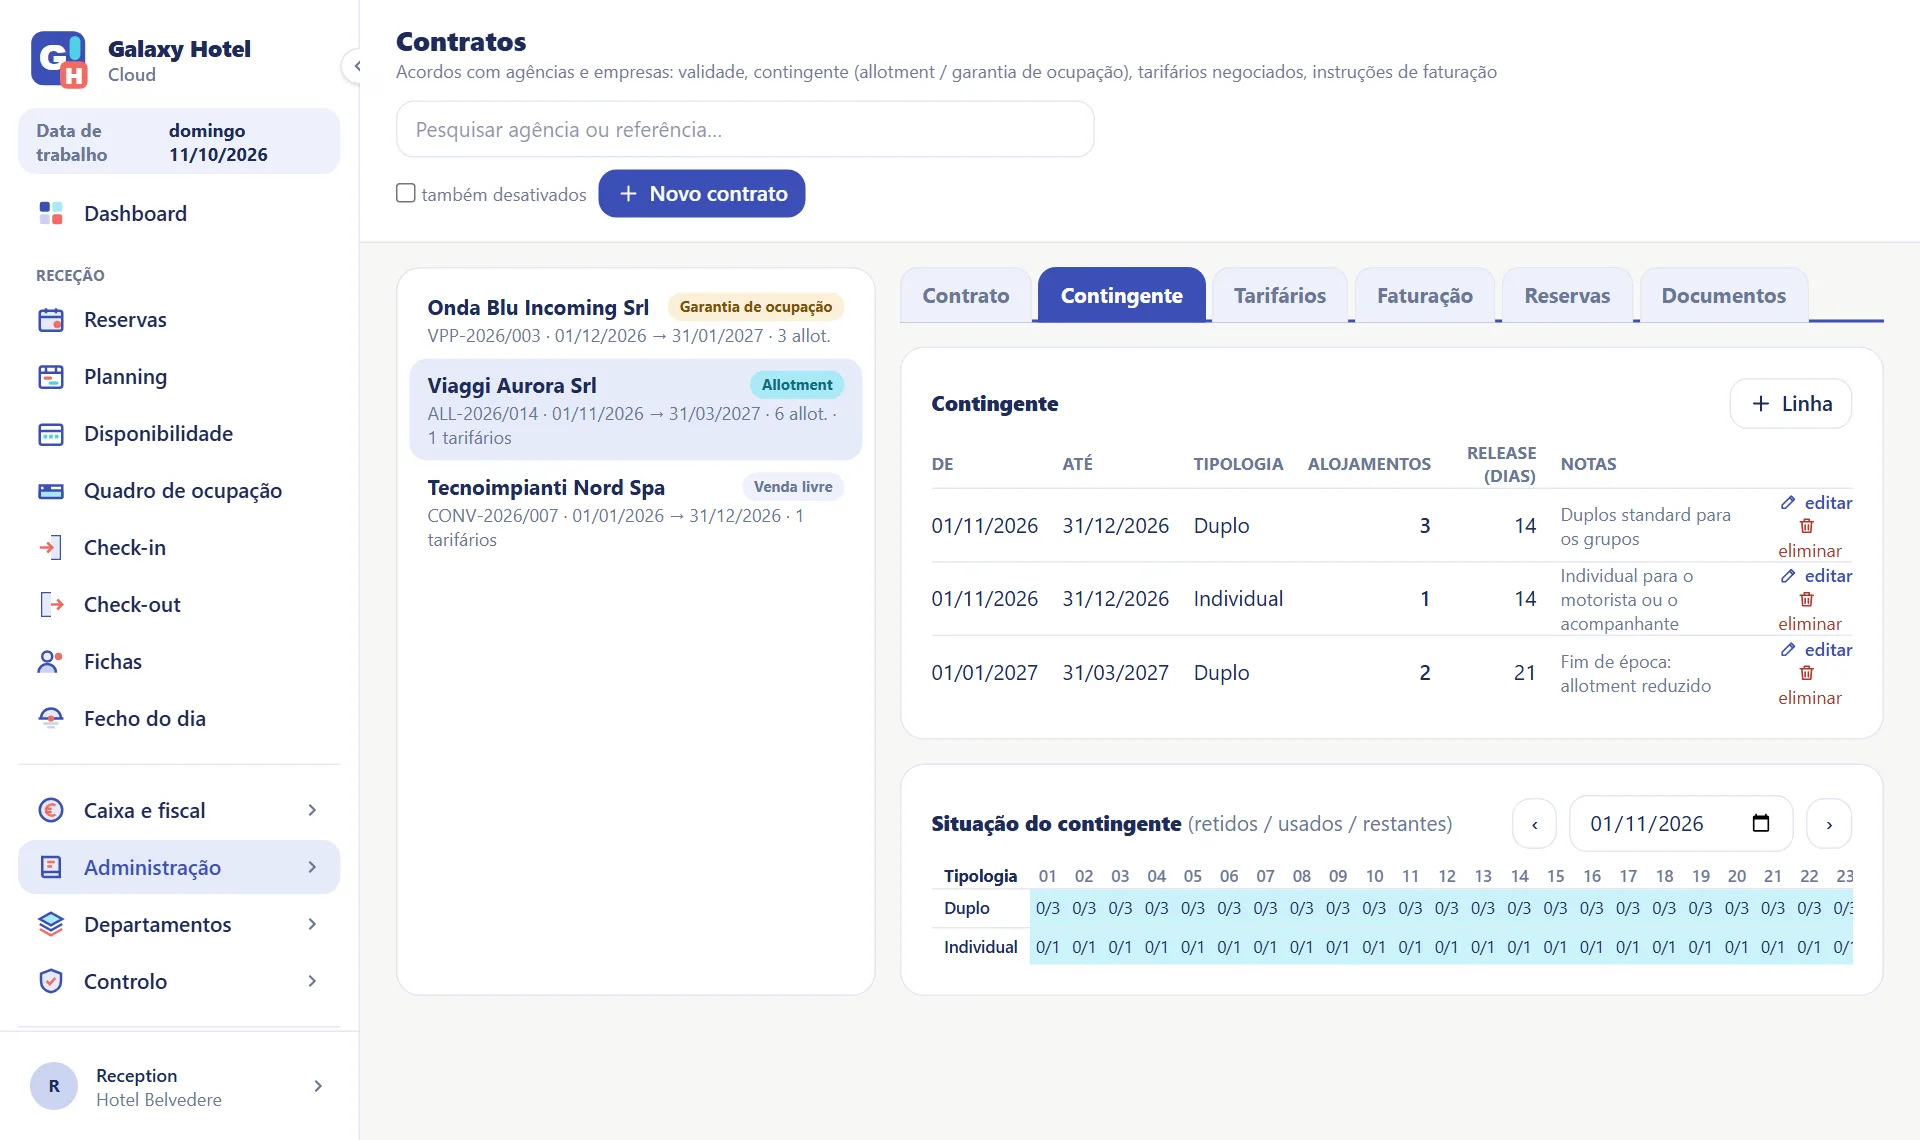Click the Controlo shield icon
Screen dimensions: 1920x1140
51,981
